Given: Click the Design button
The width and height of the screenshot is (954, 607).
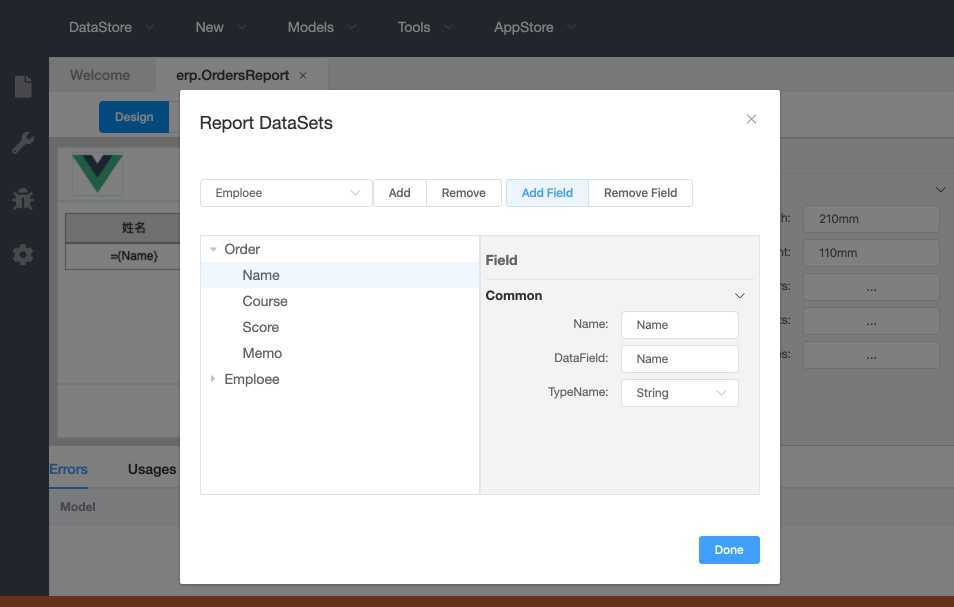Looking at the screenshot, I should pyautogui.click(x=134, y=117).
